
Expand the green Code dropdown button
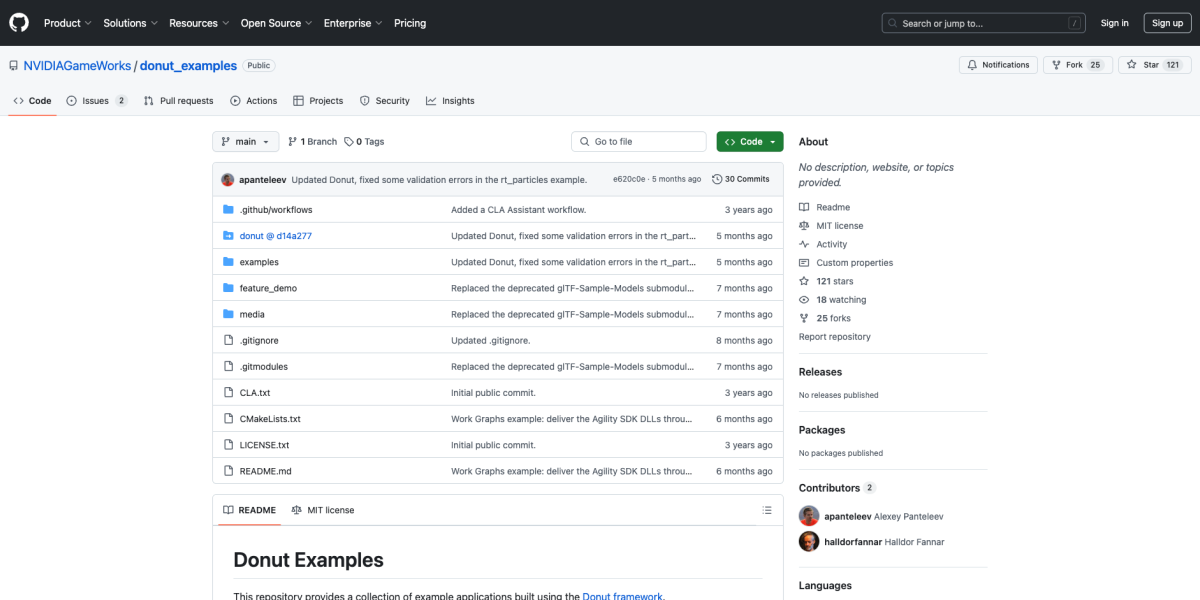pos(750,142)
